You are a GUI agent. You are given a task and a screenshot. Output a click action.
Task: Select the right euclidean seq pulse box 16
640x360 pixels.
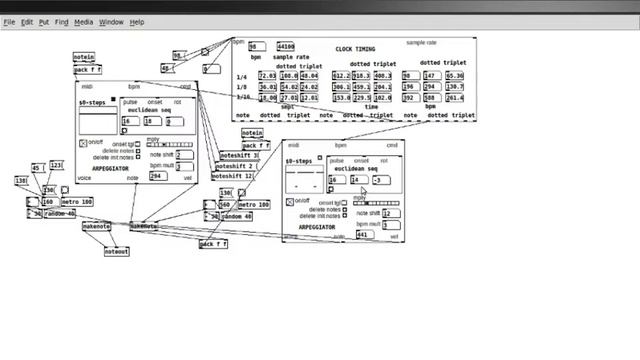(337, 180)
